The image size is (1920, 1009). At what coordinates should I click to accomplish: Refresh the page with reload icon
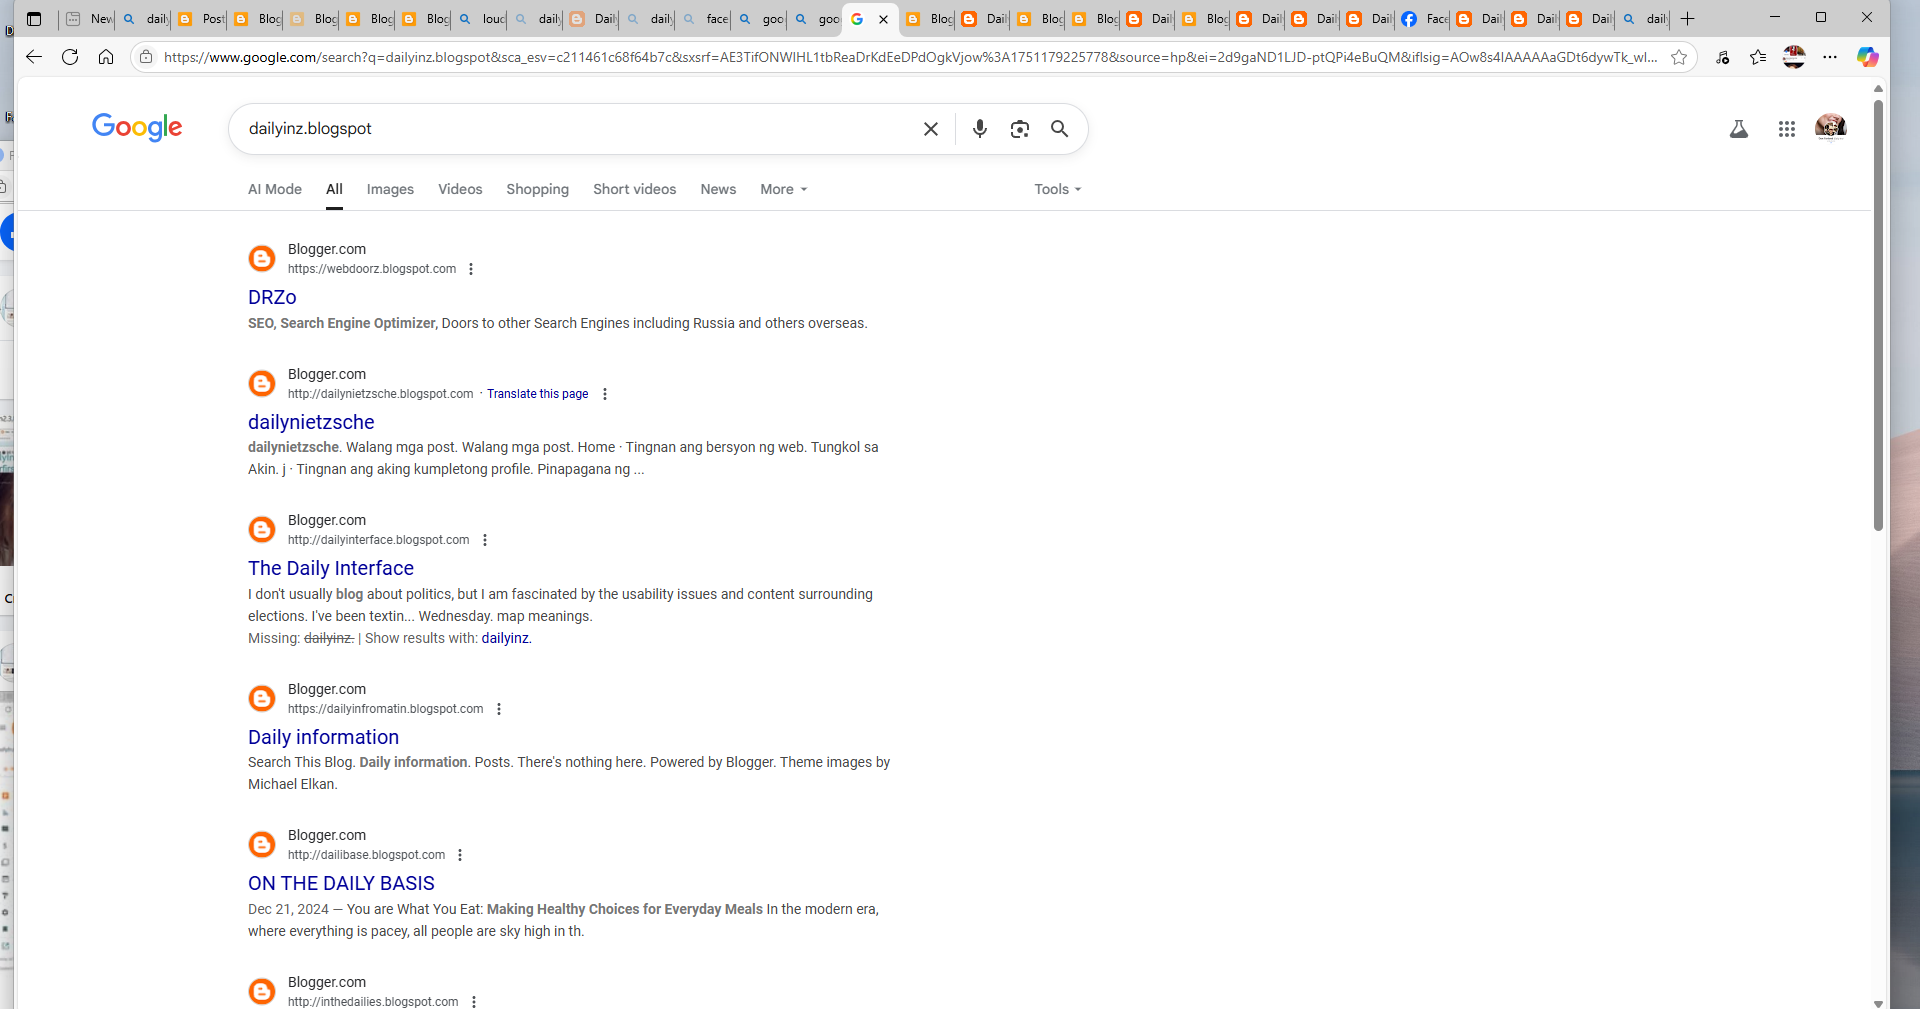tap(70, 57)
